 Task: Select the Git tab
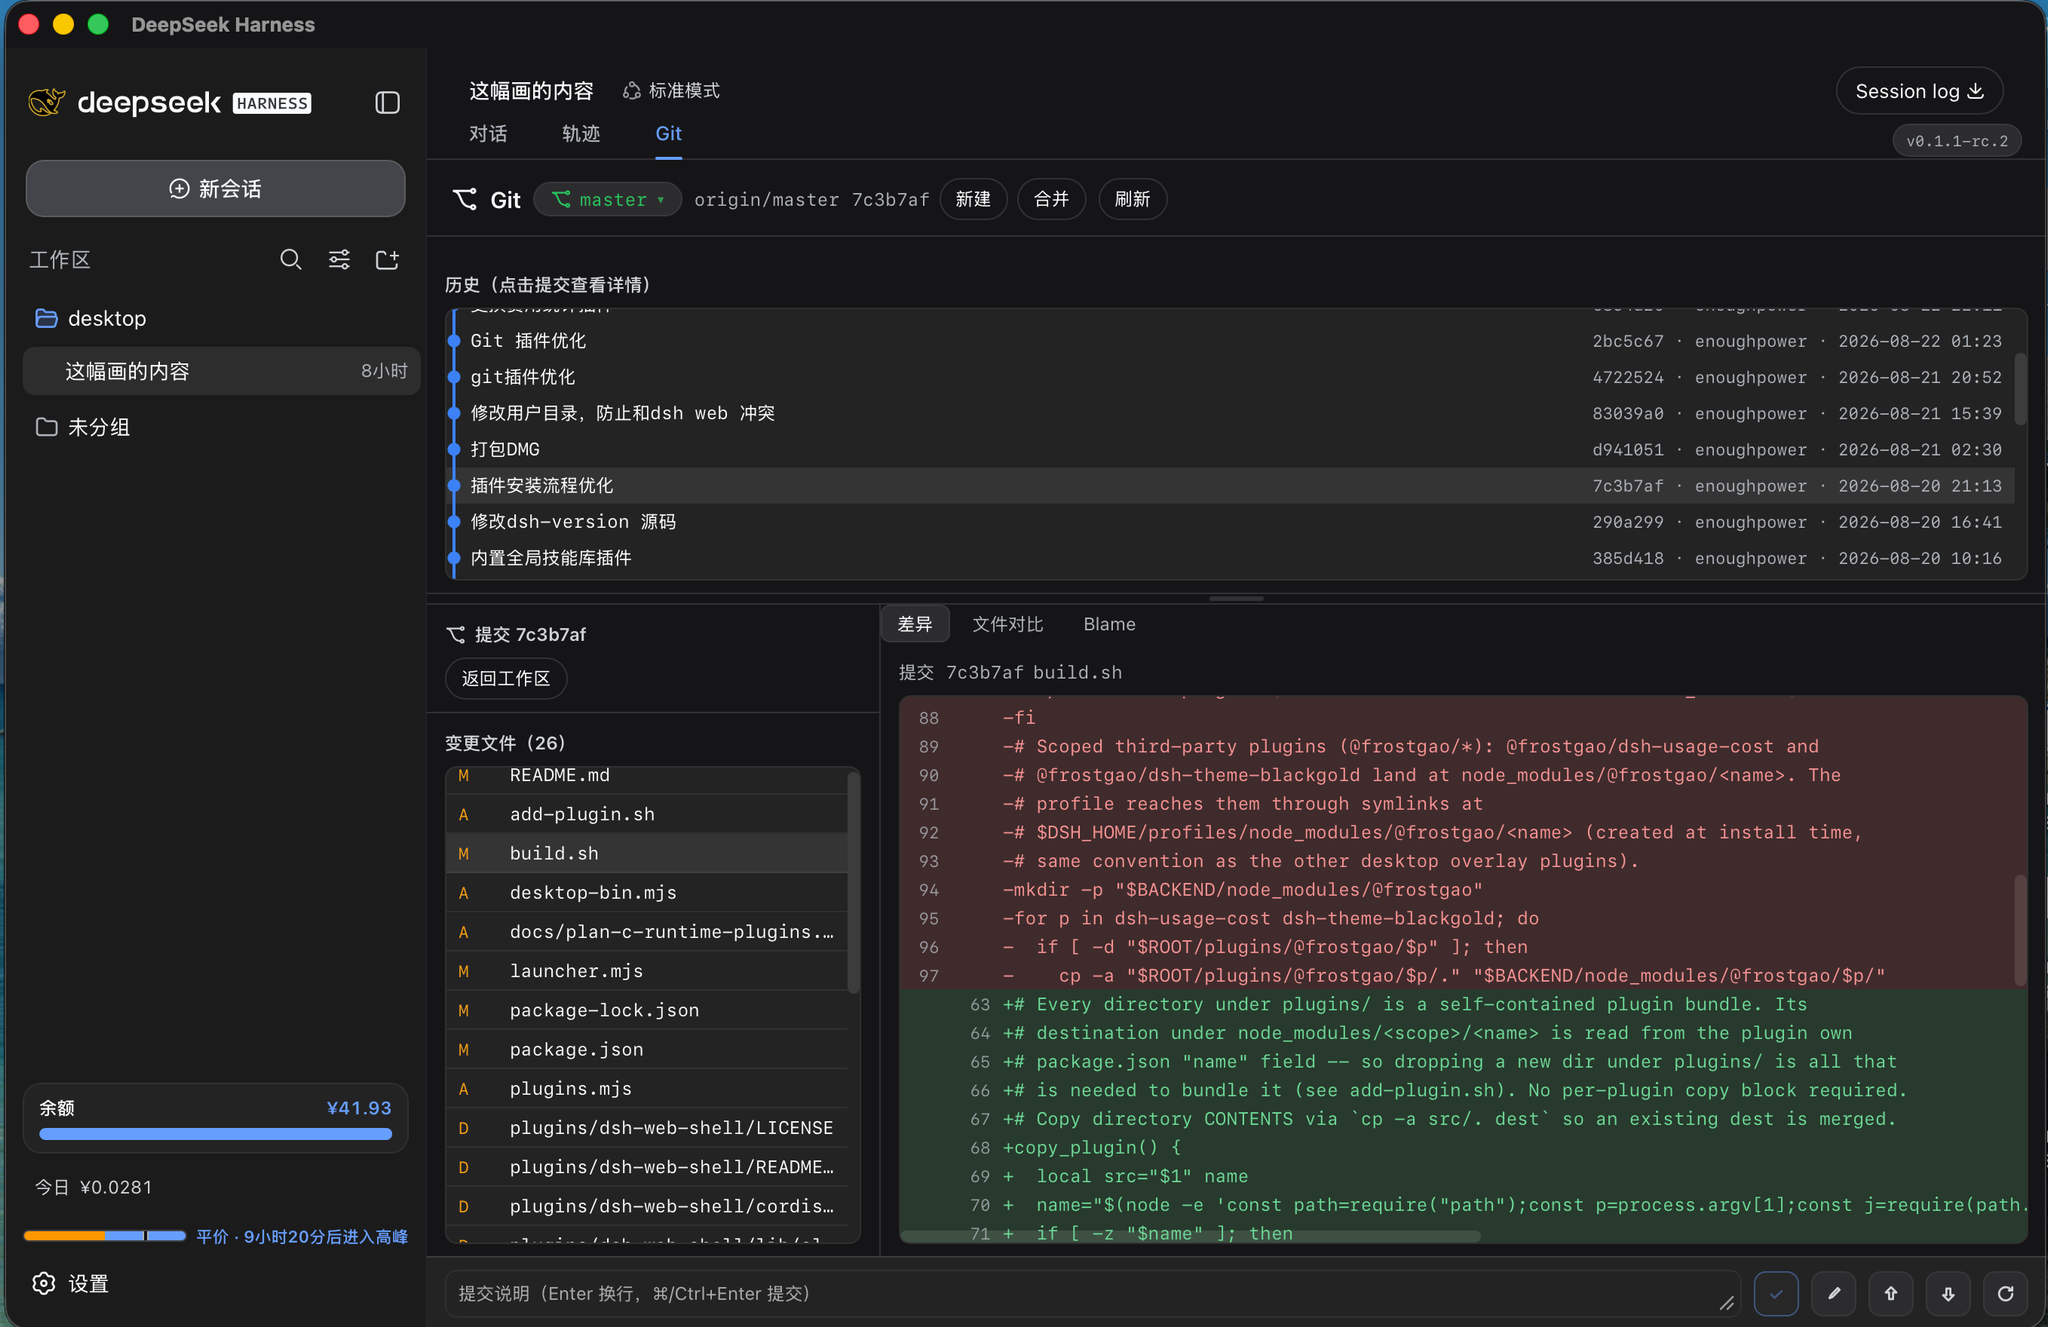point(668,134)
